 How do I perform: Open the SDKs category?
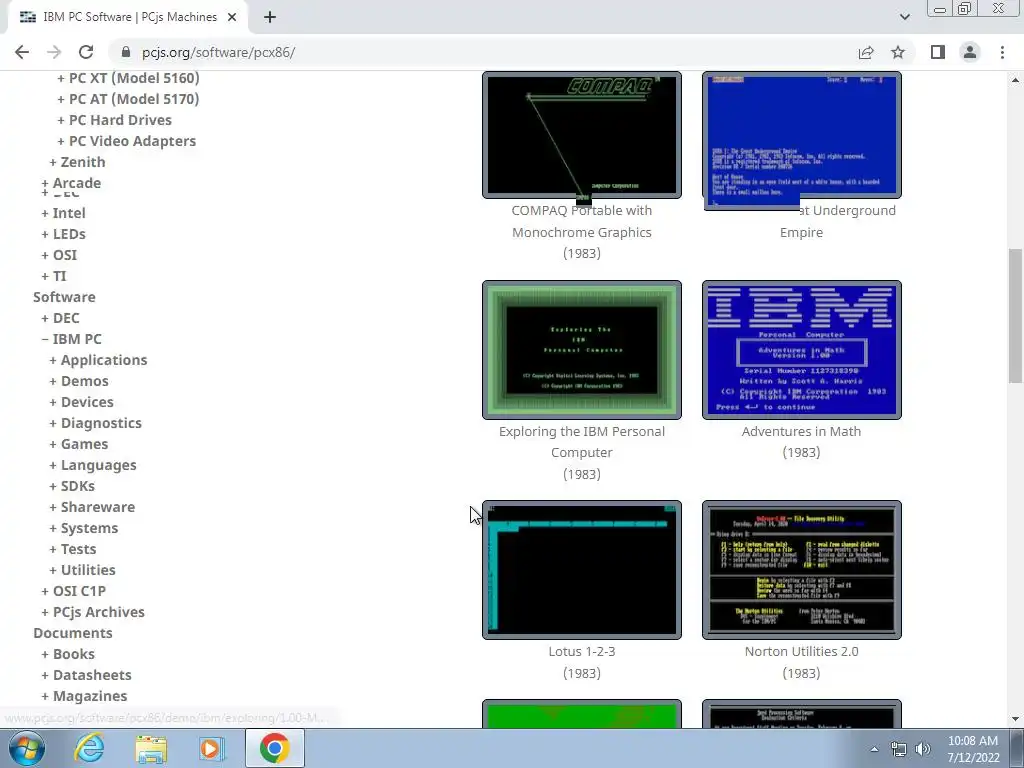pyautogui.click(x=78, y=486)
